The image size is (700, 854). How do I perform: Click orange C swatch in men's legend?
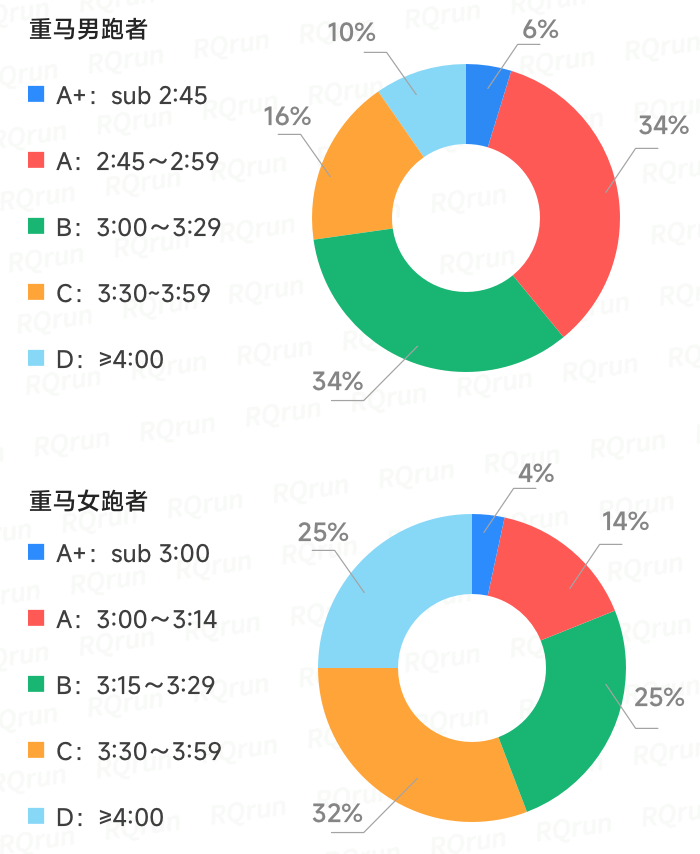(37, 293)
